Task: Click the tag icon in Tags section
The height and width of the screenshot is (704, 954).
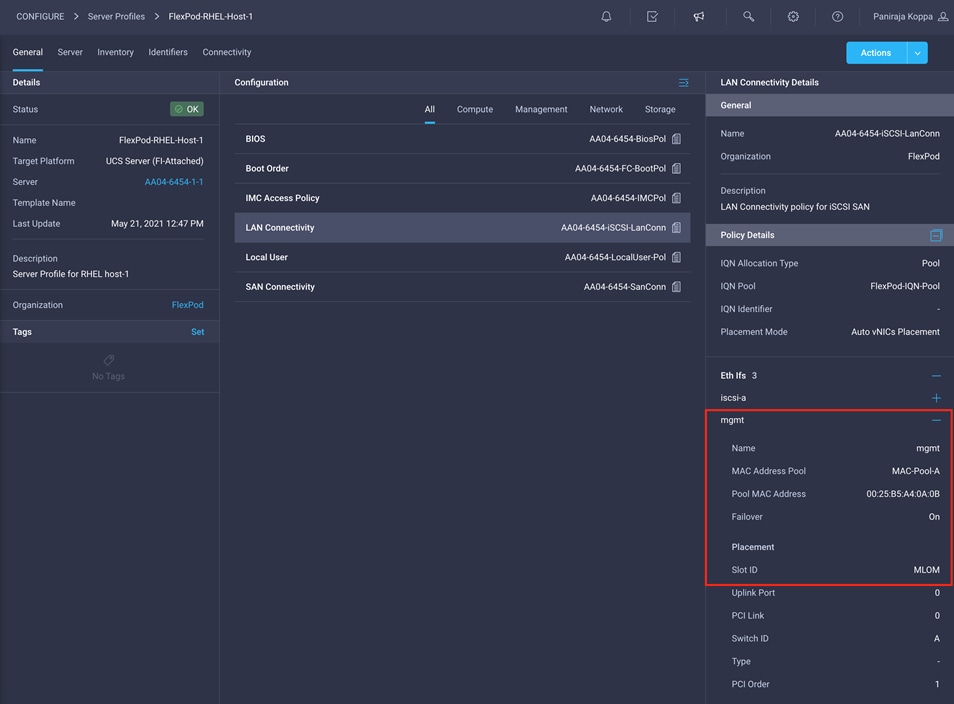Action: click(x=108, y=360)
